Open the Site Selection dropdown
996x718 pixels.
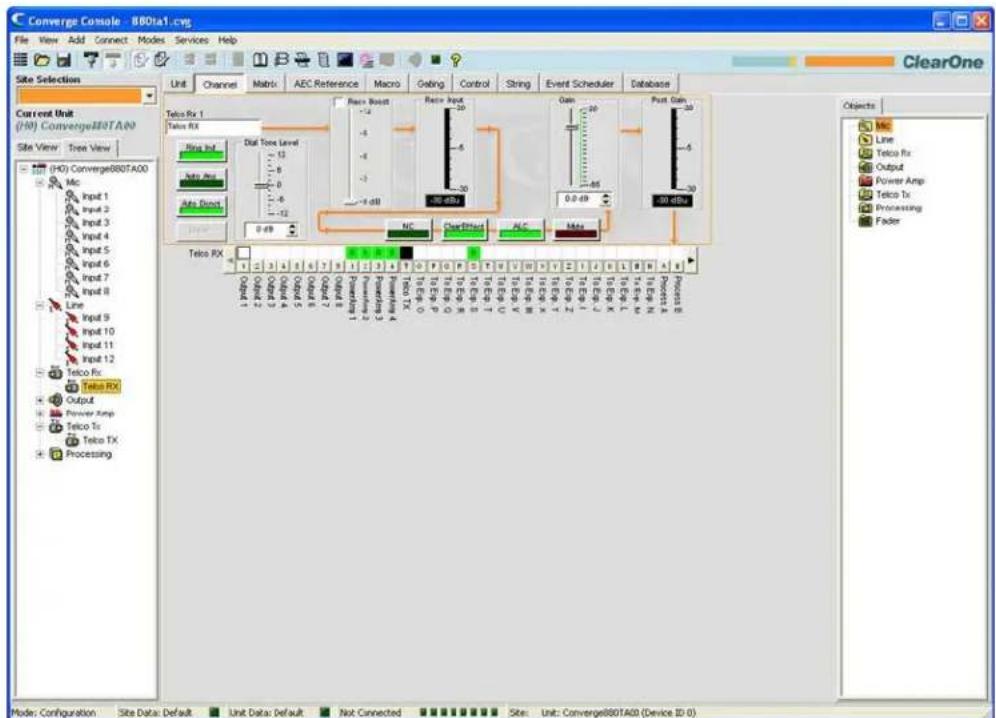(150, 96)
